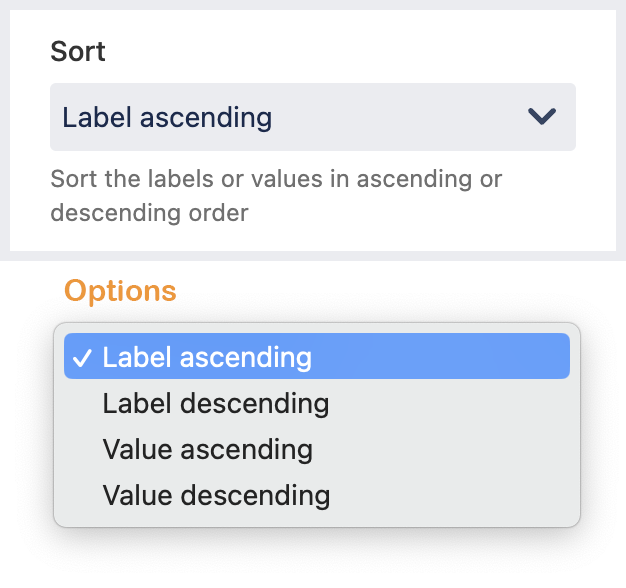Click blank area of the blue highlighted row
626x588 pixels.
coord(450,357)
